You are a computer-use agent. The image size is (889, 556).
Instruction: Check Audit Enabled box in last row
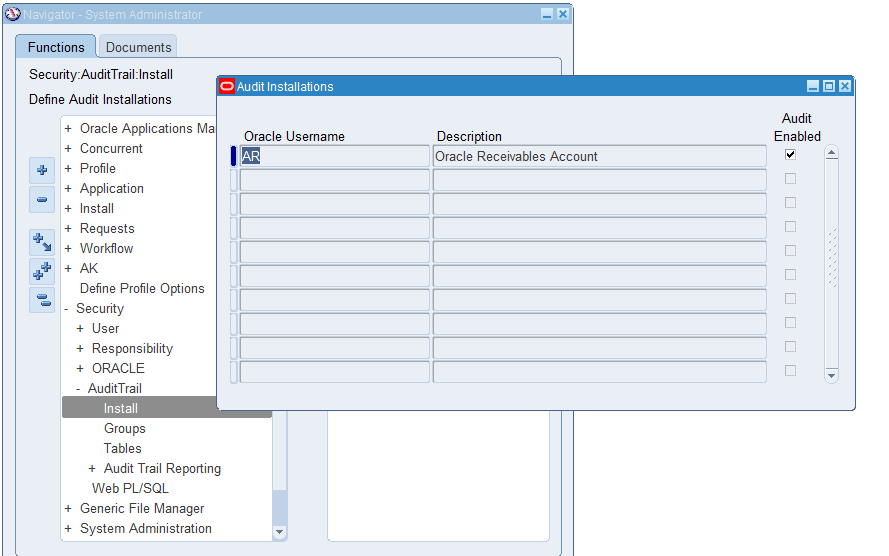[x=790, y=370]
